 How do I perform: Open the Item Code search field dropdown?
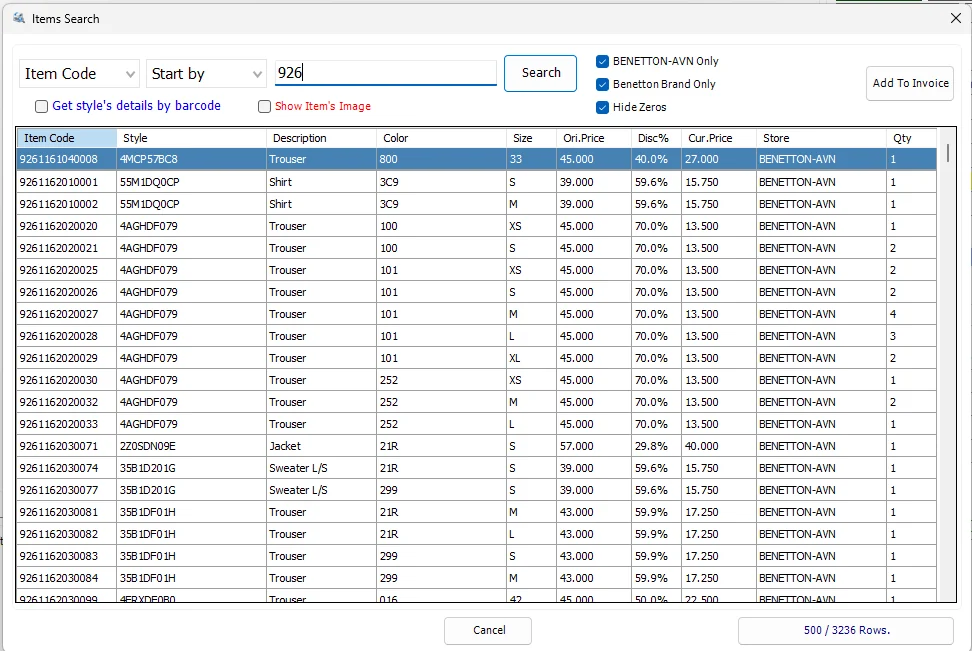tap(79, 74)
